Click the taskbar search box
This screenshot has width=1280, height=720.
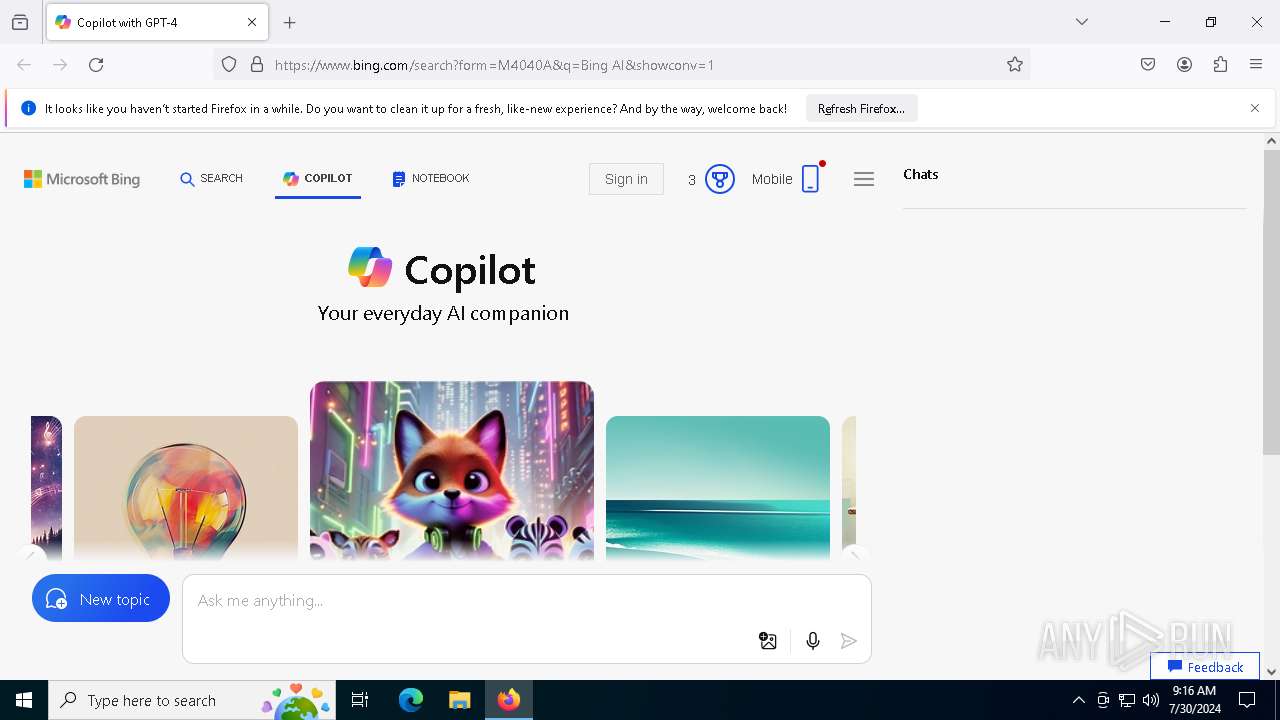point(191,700)
